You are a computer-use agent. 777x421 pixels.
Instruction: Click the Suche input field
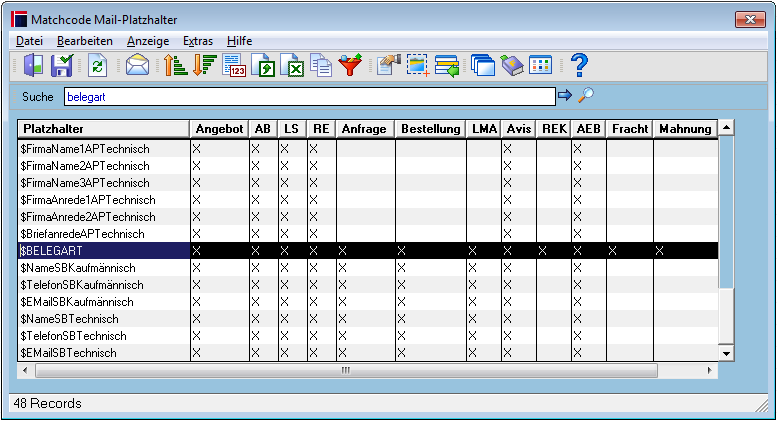pos(310,97)
